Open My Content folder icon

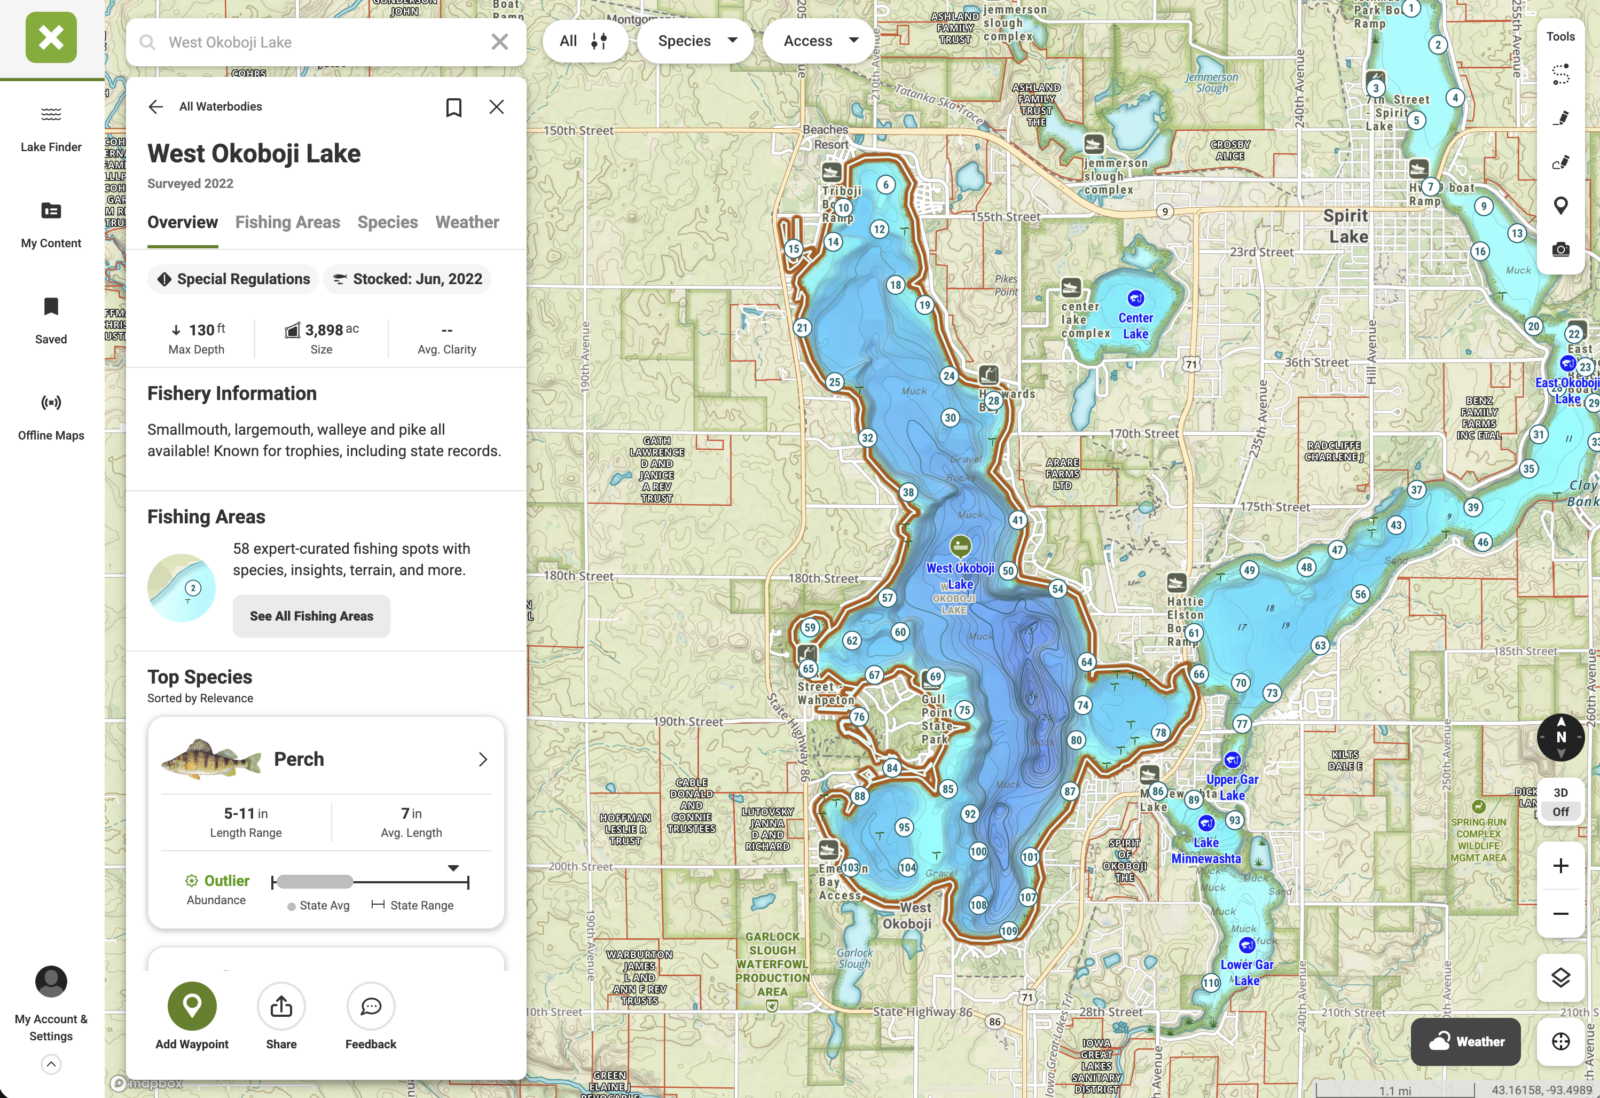tap(51, 211)
